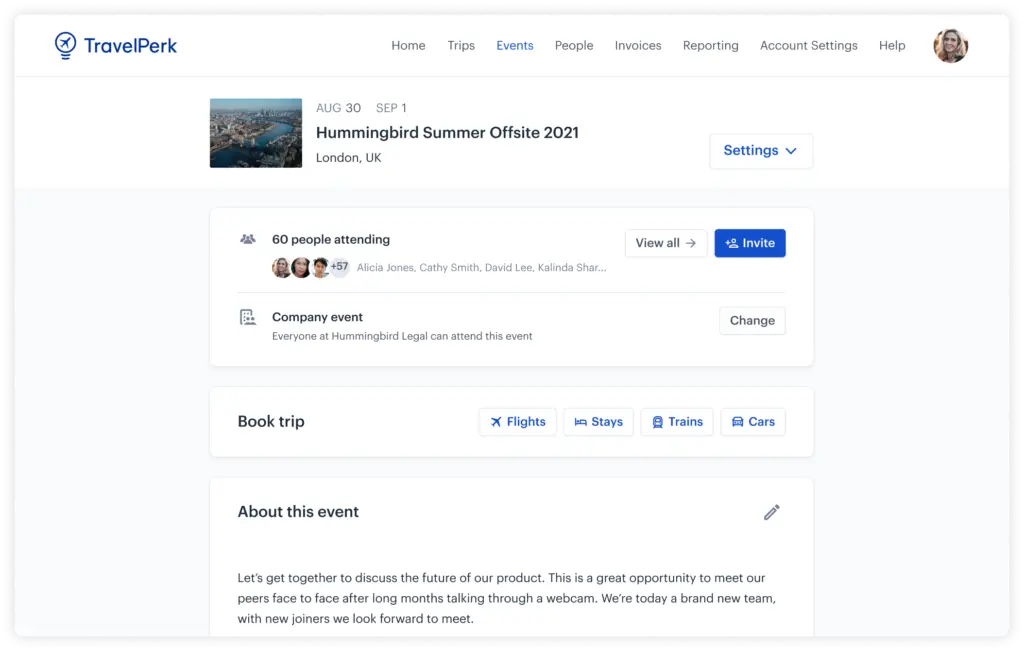This screenshot has width=1024, height=651.
Task: Click the London, UK location text
Action: (349, 158)
